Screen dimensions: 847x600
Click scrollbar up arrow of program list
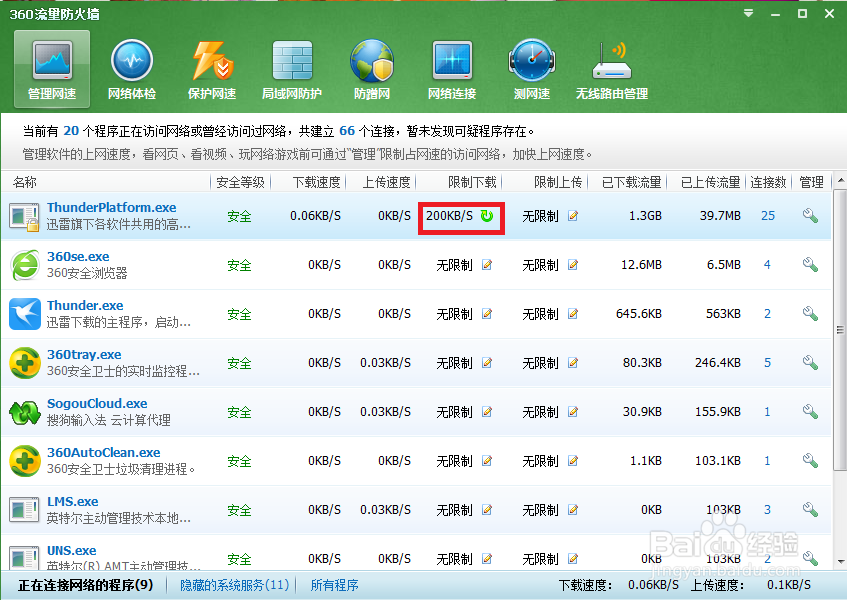pos(840,180)
